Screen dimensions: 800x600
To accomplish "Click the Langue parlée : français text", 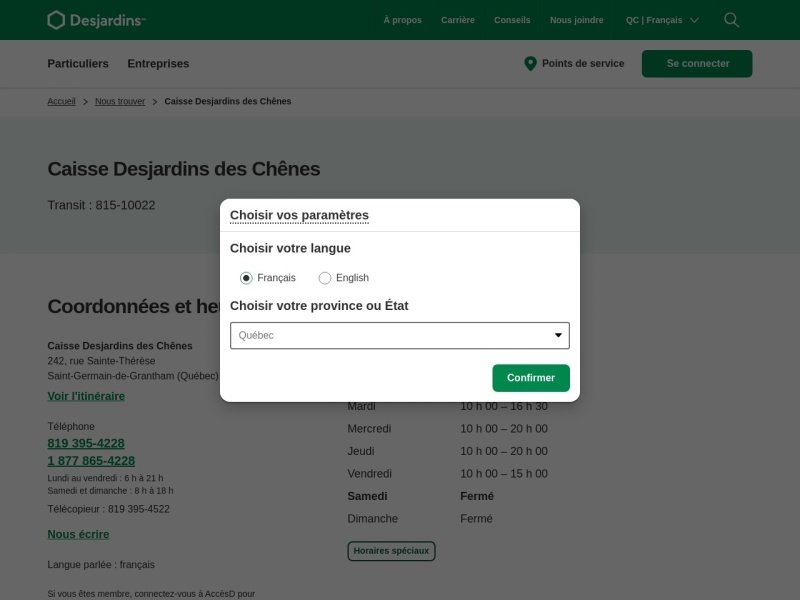I will coord(101,564).
